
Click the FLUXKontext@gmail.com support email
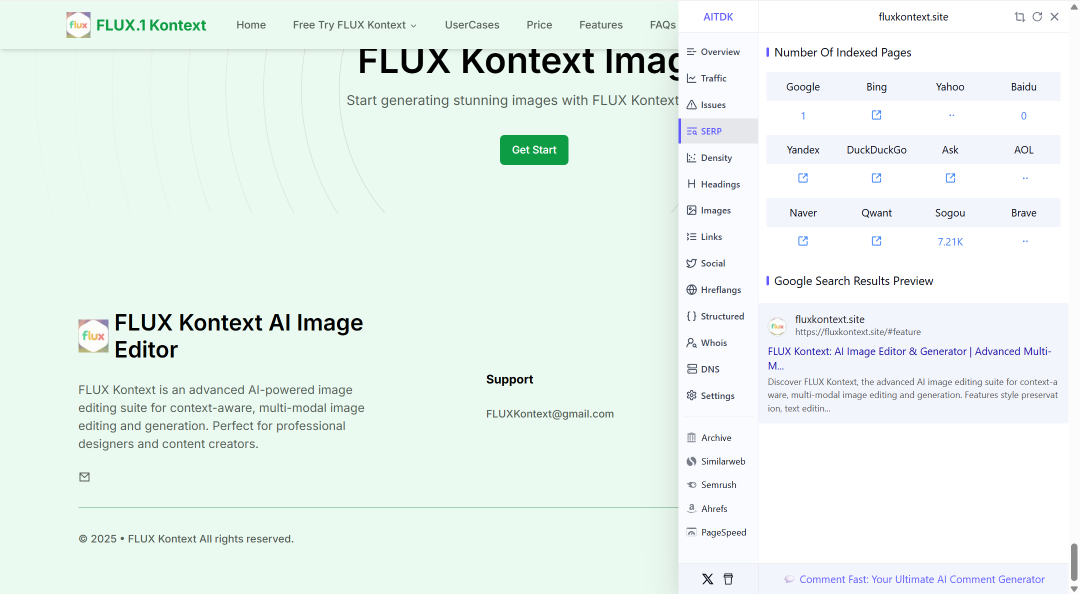coord(550,414)
